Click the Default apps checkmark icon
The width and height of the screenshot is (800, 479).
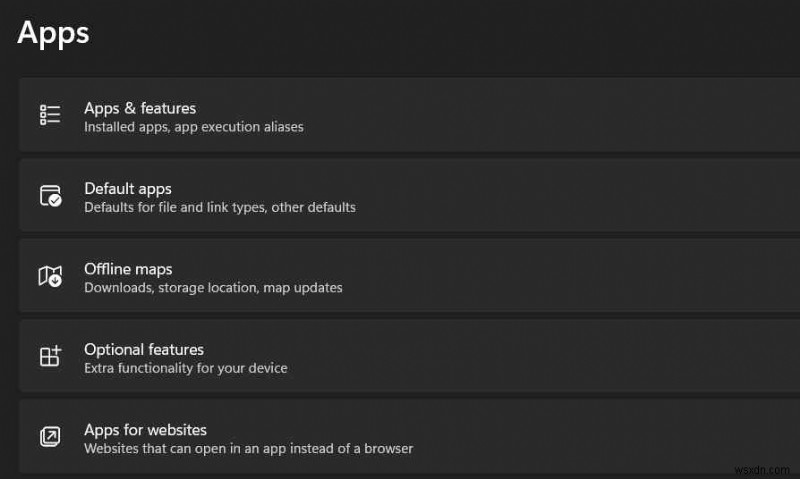click(x=50, y=196)
